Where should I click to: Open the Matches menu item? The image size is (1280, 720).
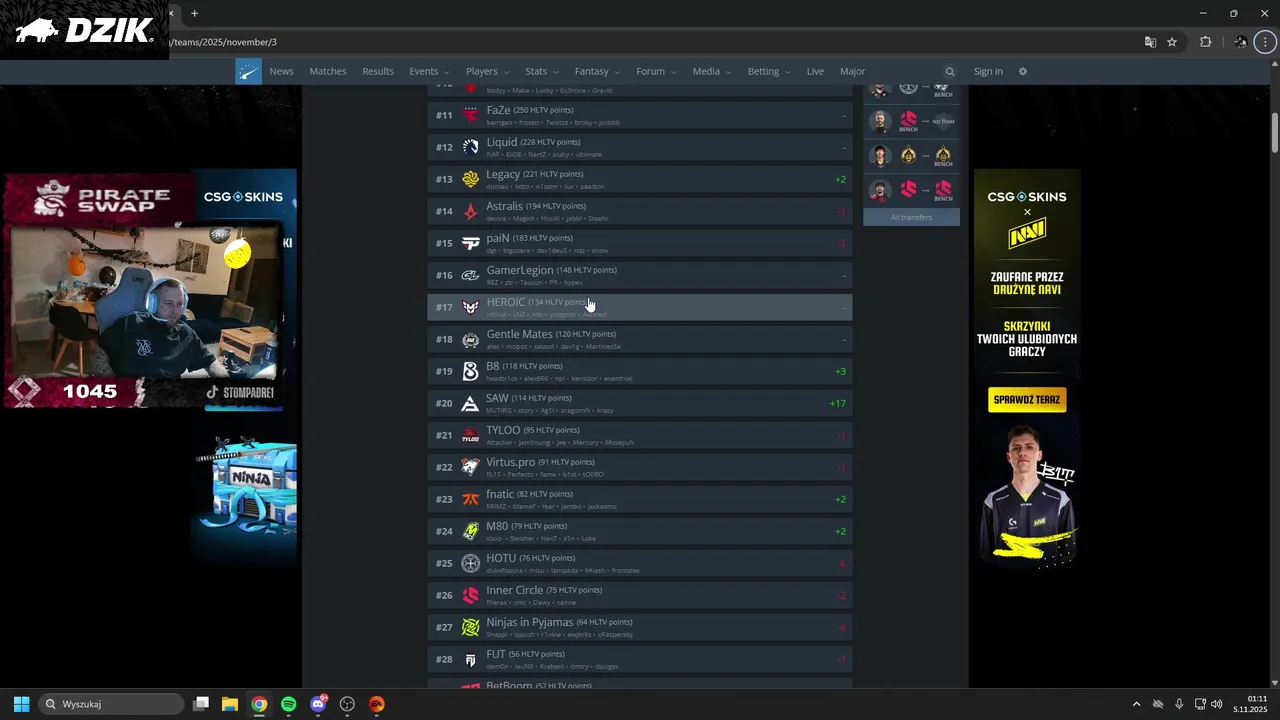click(328, 72)
